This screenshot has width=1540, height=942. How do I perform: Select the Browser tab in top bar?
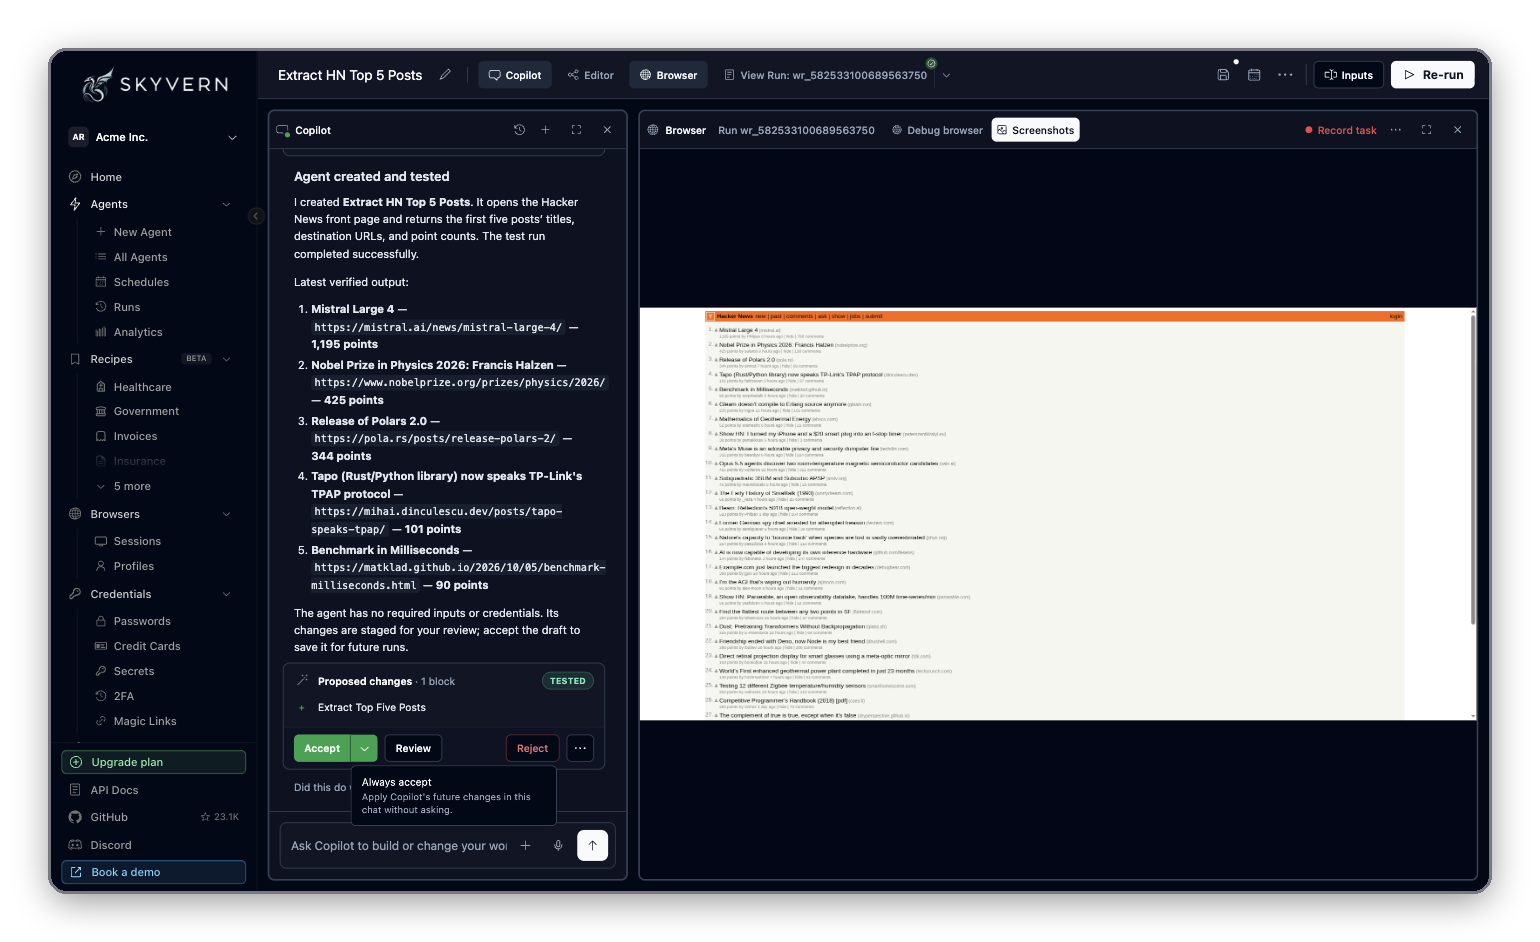(668, 75)
